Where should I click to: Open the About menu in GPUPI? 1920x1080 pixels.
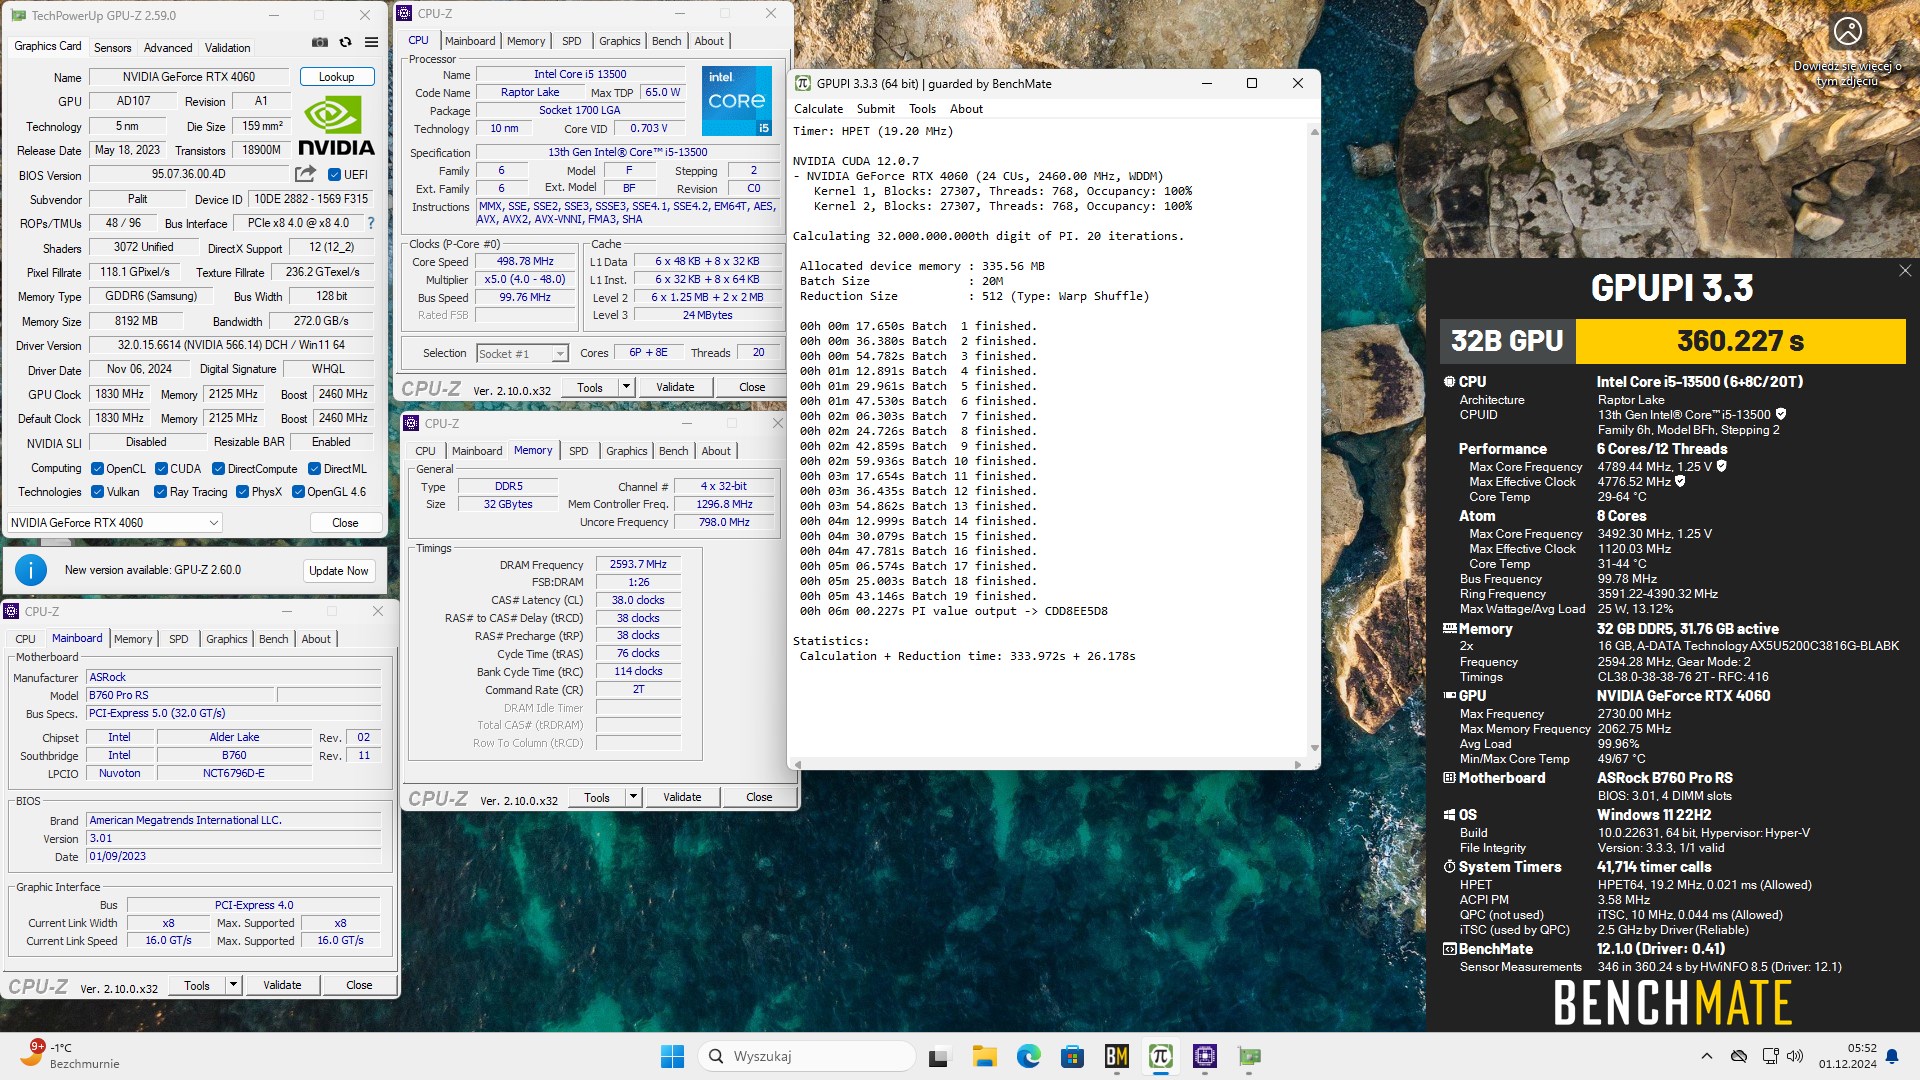point(966,109)
